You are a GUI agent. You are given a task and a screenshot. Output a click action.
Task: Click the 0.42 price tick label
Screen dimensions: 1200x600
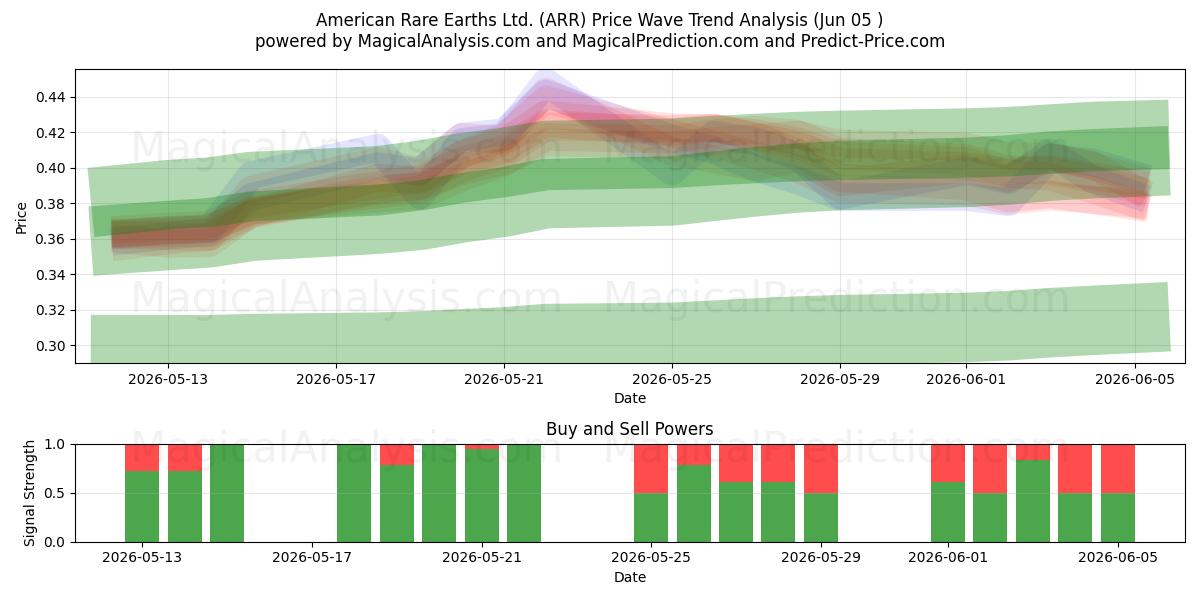[52, 133]
